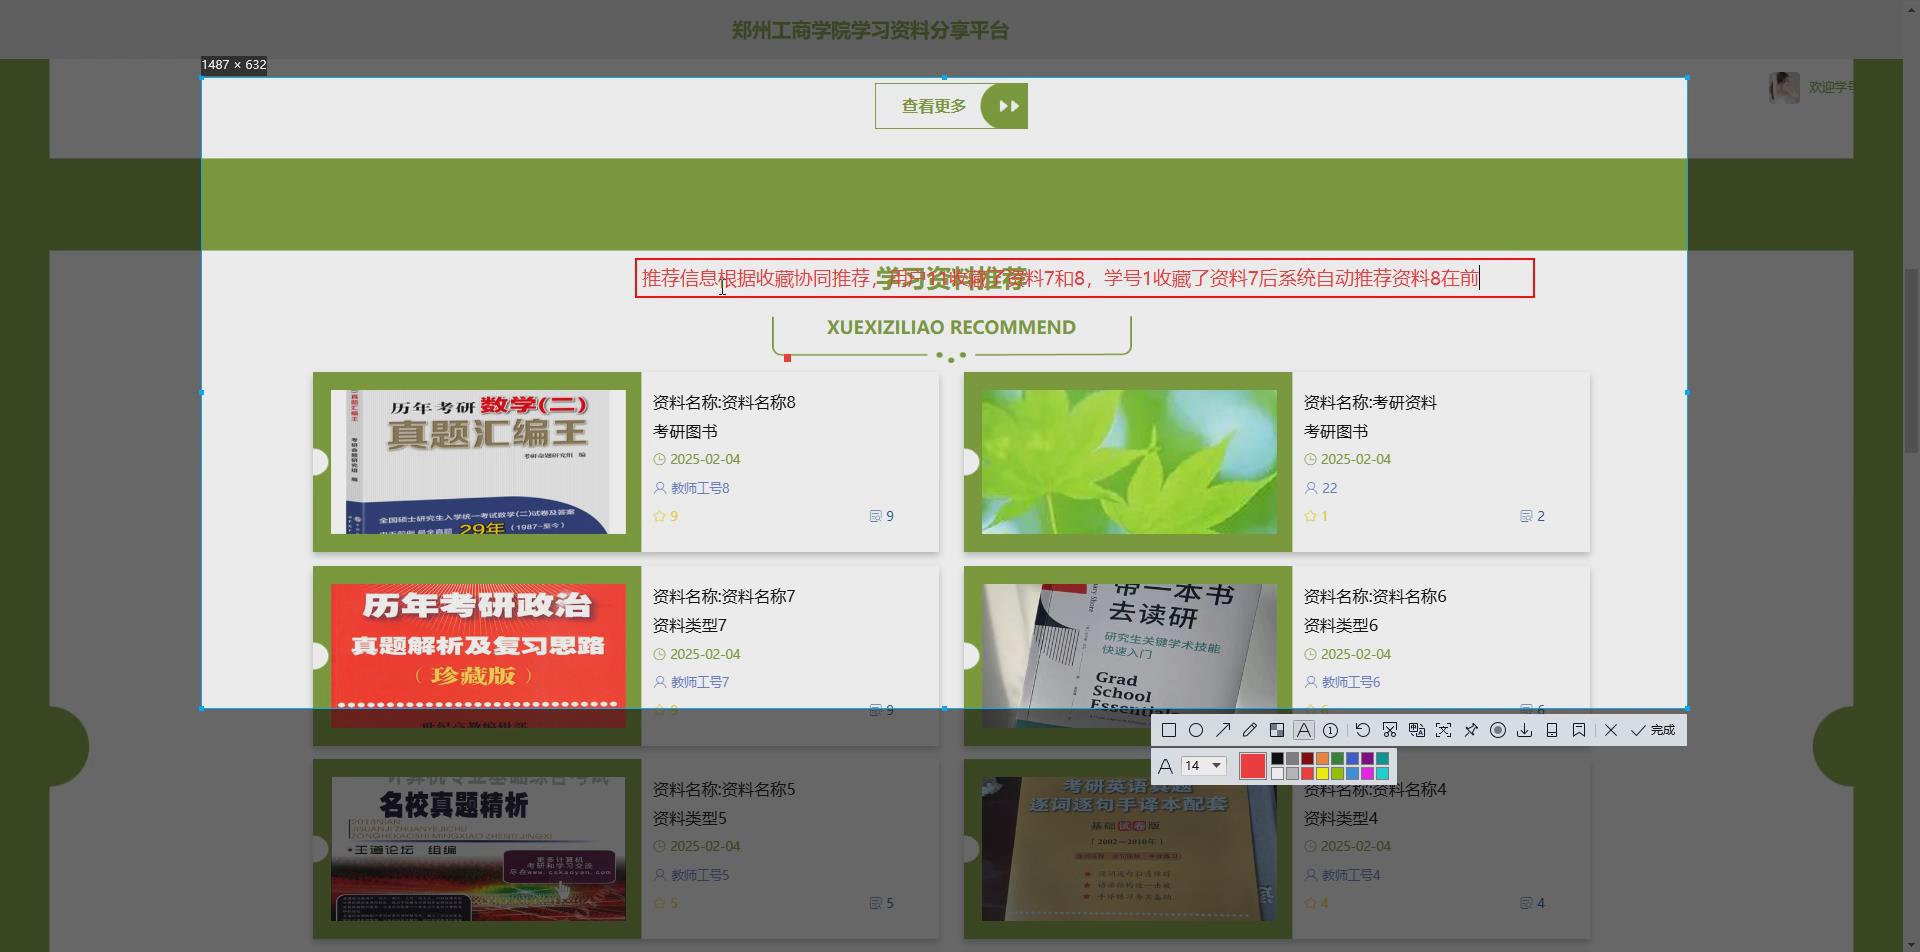Toggle the step-number annotation tool

point(1330,730)
